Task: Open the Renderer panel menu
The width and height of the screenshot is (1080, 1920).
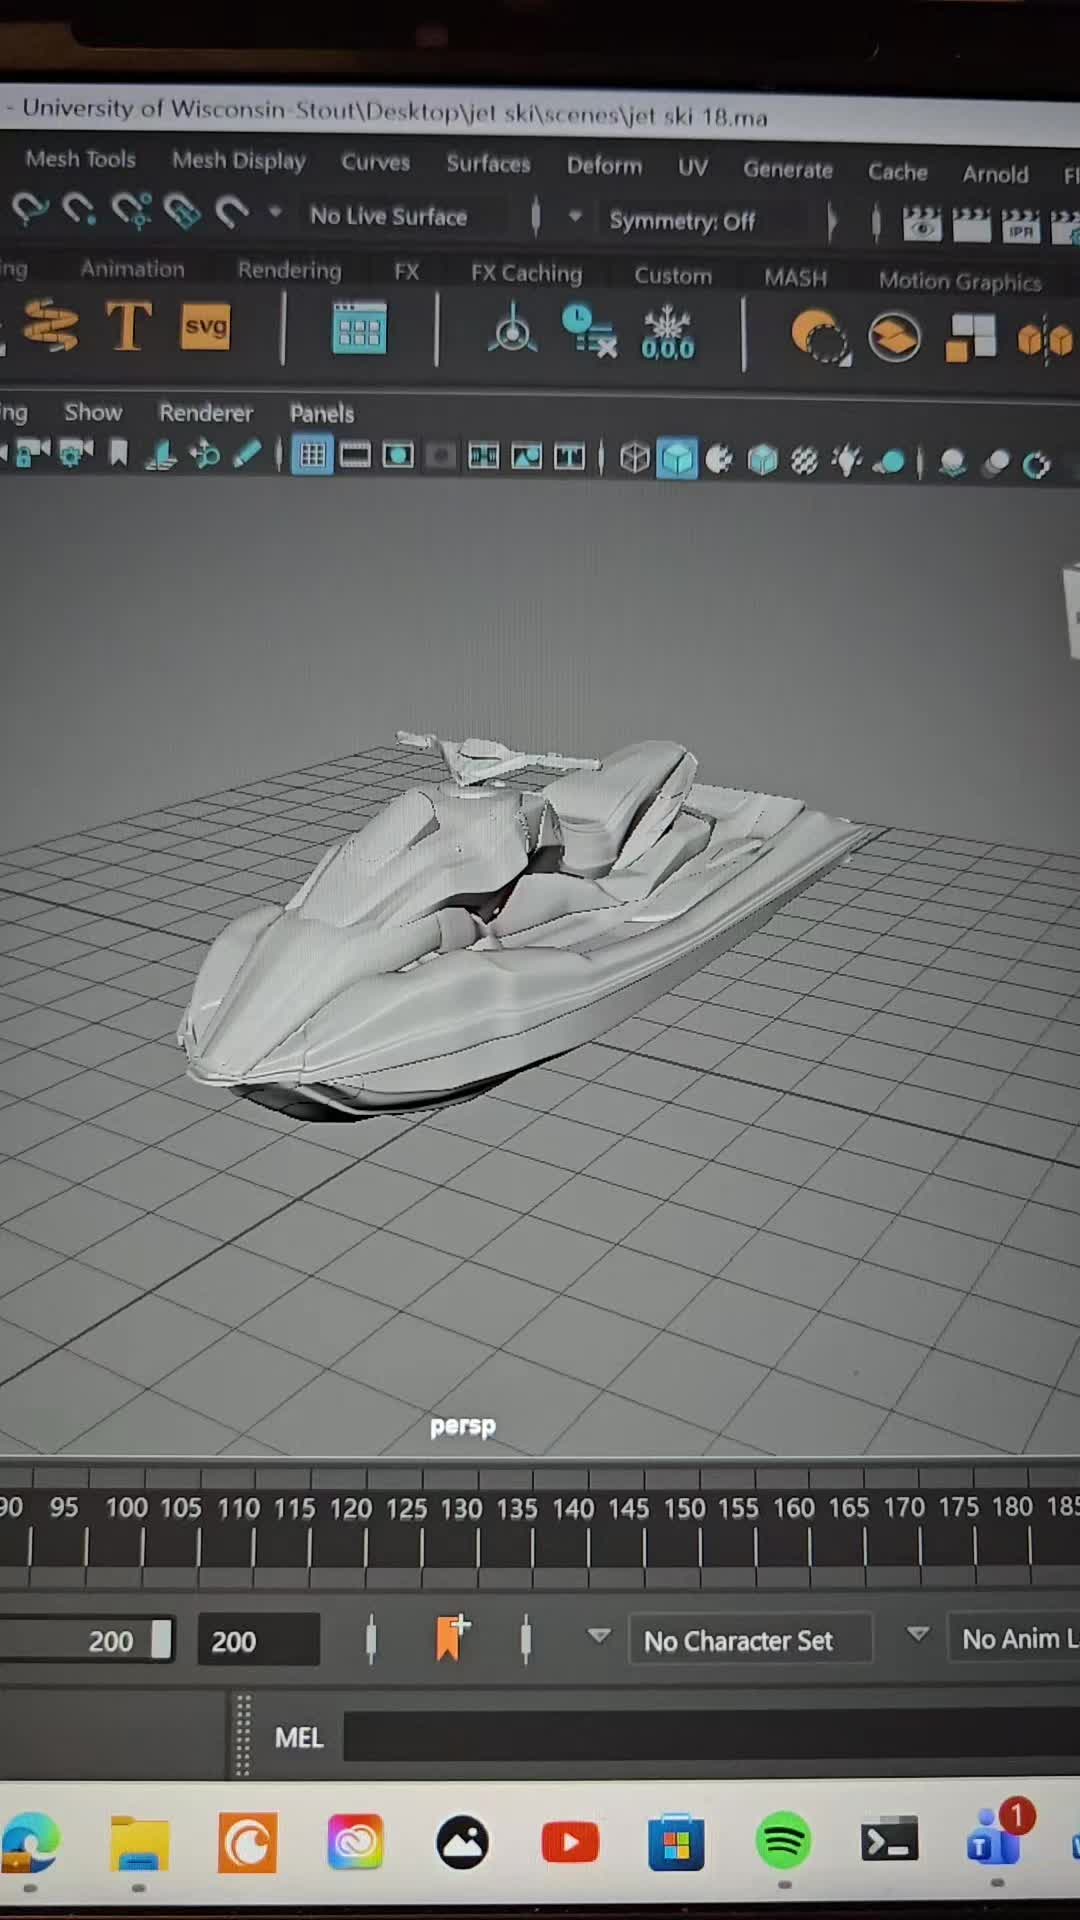Action: coord(205,413)
